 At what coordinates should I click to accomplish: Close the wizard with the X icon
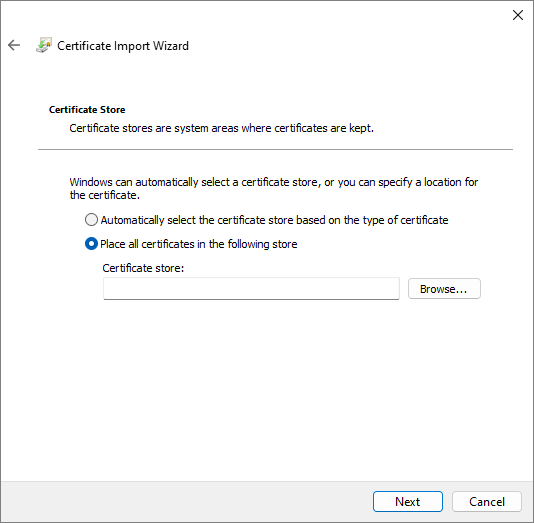coord(518,15)
